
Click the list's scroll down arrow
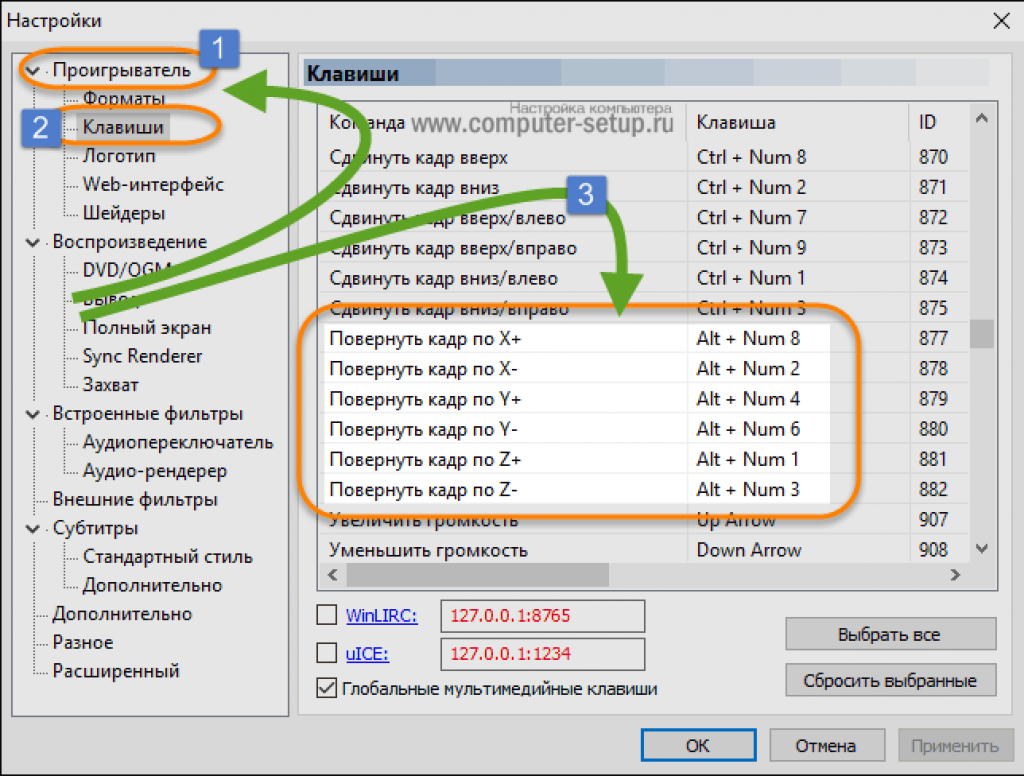(982, 549)
